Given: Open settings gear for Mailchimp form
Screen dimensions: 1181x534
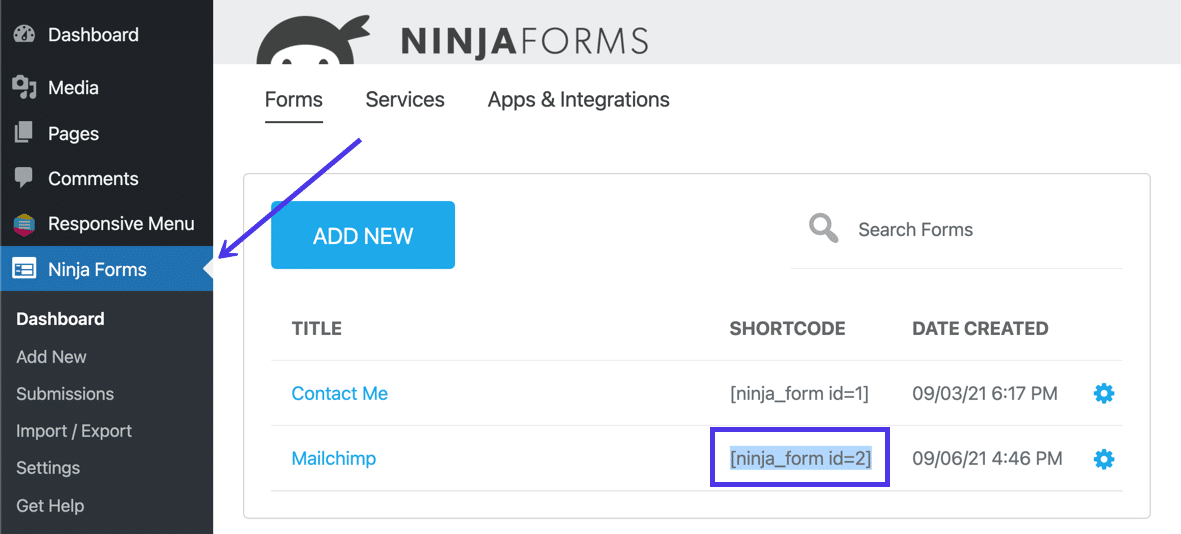Looking at the screenshot, I should (x=1103, y=459).
